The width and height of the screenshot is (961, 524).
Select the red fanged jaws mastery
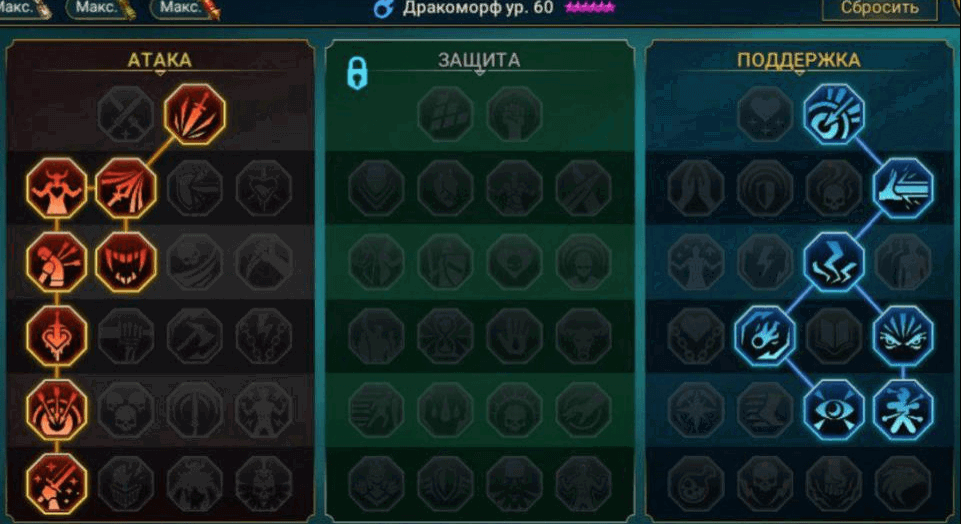click(126, 262)
